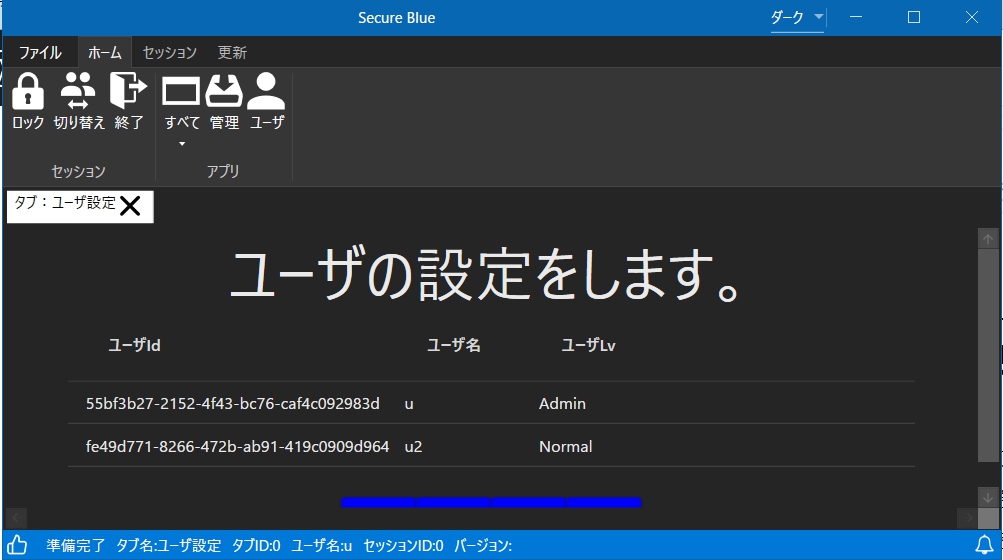Sort by the ユーザ名 column header
The image size is (1003, 560).
pyautogui.click(x=454, y=346)
